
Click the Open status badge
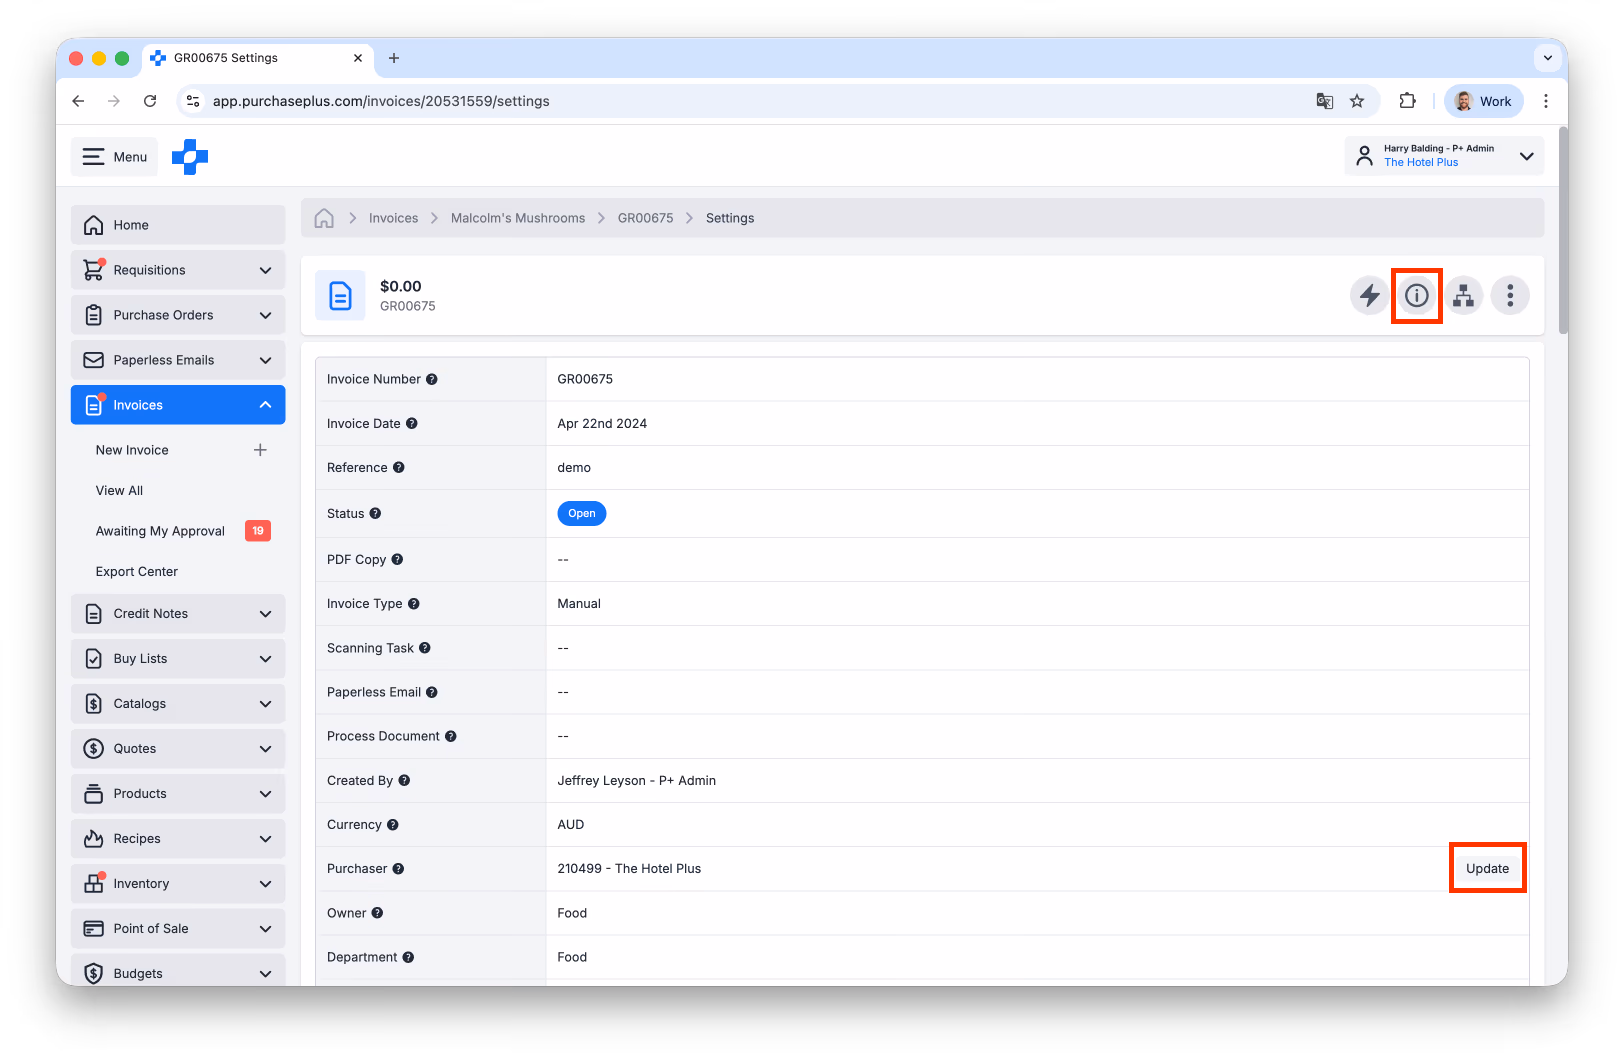582,514
